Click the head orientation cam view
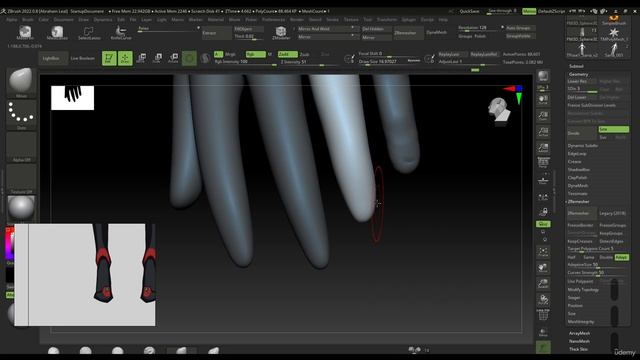 [499, 110]
